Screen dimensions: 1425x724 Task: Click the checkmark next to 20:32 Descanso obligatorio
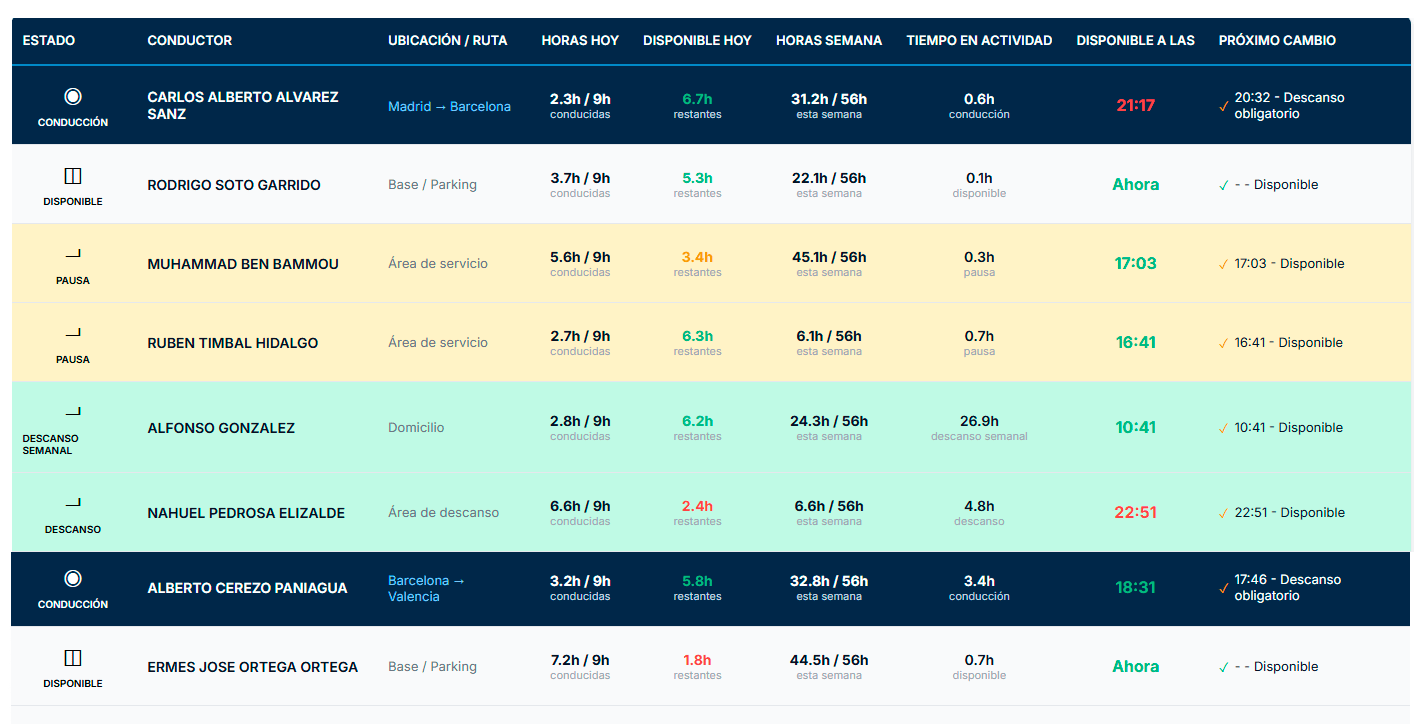click(x=1224, y=106)
